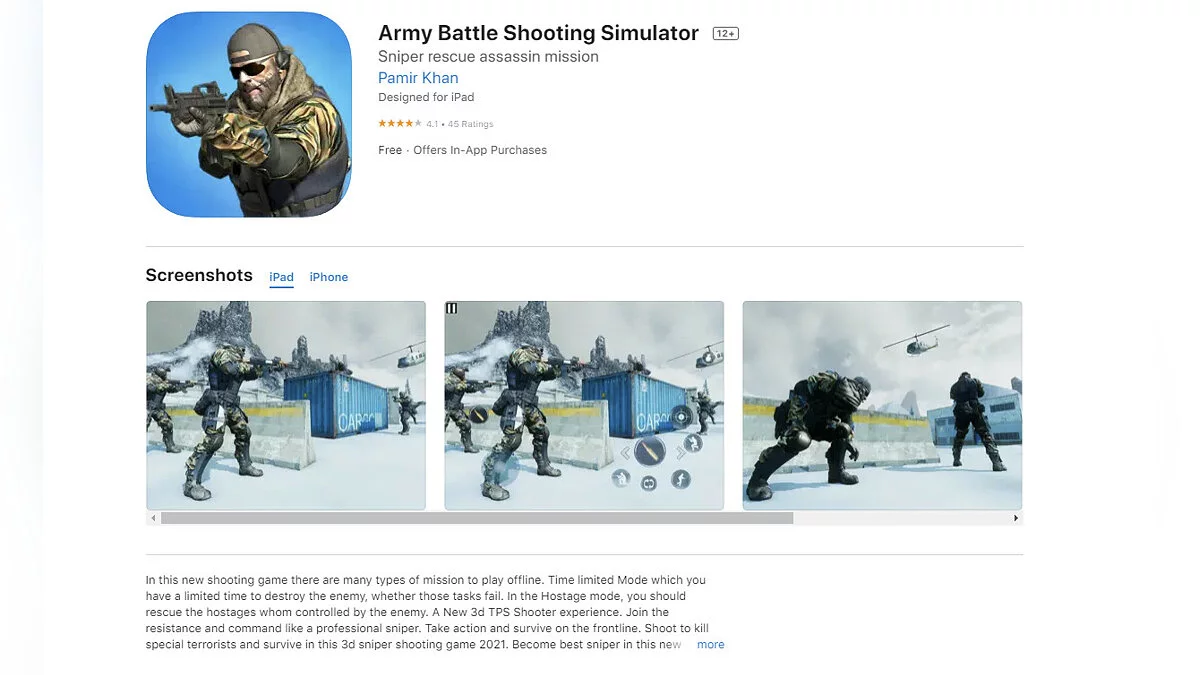Open the third helicopter screenshot thumbnail
The height and width of the screenshot is (675, 1200).
point(882,406)
